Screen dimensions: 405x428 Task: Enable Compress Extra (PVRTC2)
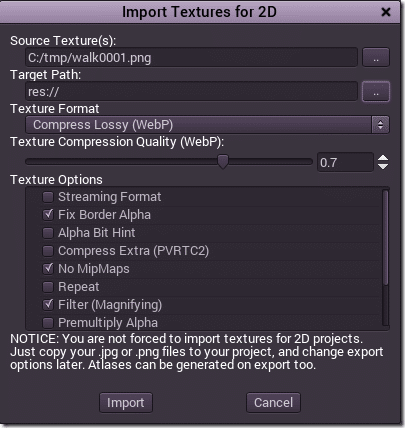pos(48,251)
